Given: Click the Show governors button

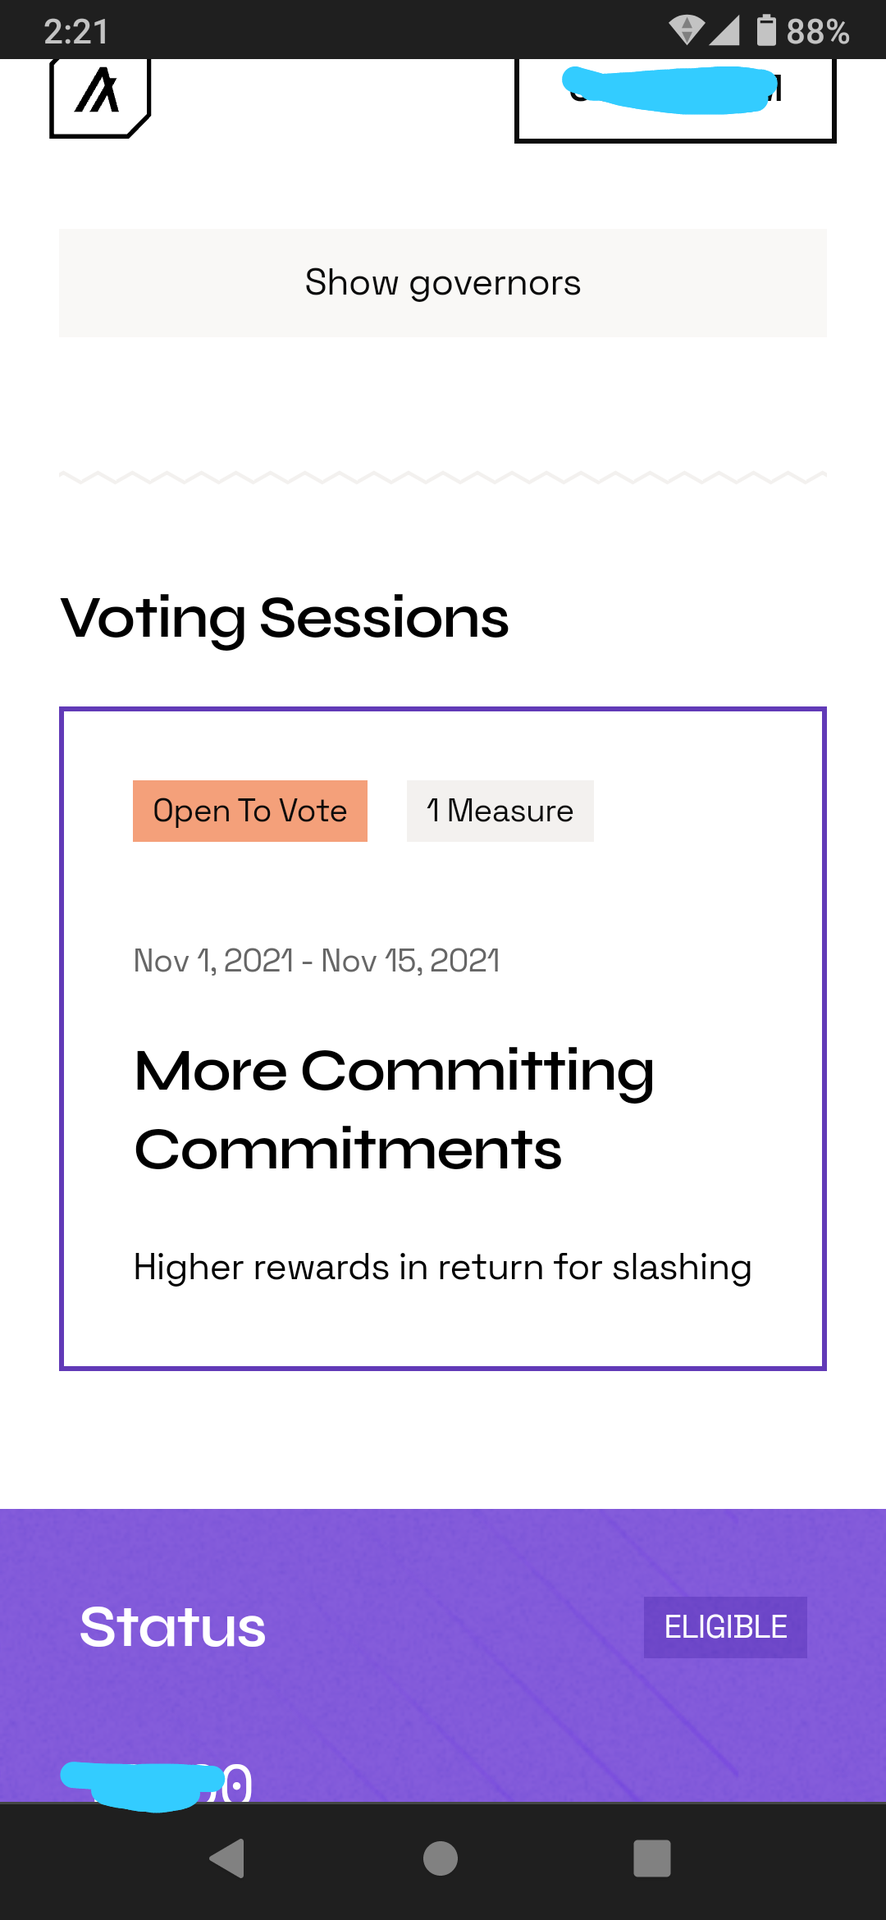Looking at the screenshot, I should coord(443,283).
